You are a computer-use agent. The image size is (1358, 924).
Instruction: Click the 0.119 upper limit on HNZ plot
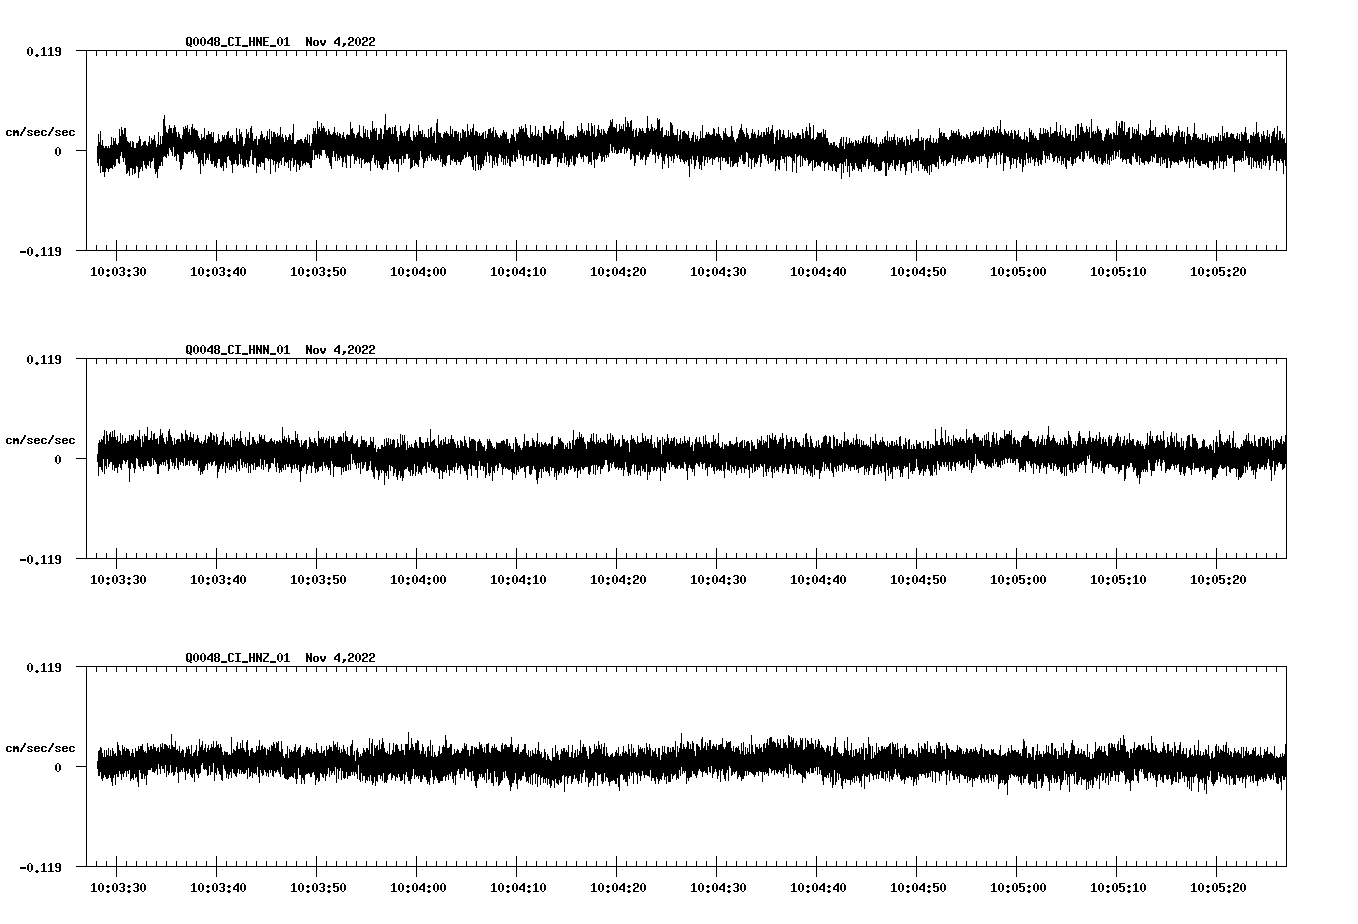(43, 667)
